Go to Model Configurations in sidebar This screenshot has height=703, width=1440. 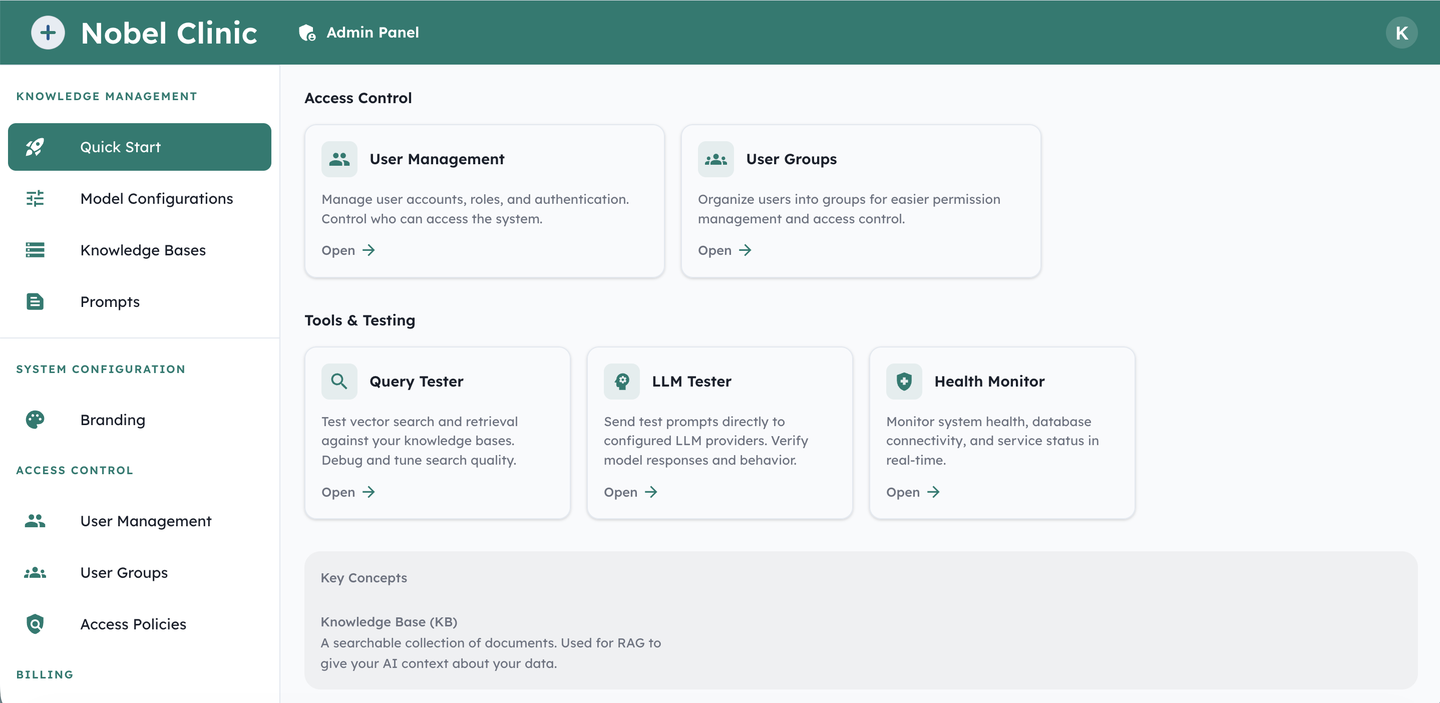139,199
